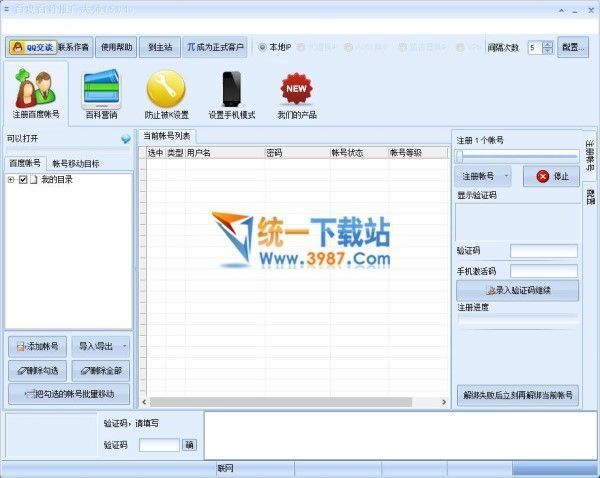Click the 配置... button

573,47
